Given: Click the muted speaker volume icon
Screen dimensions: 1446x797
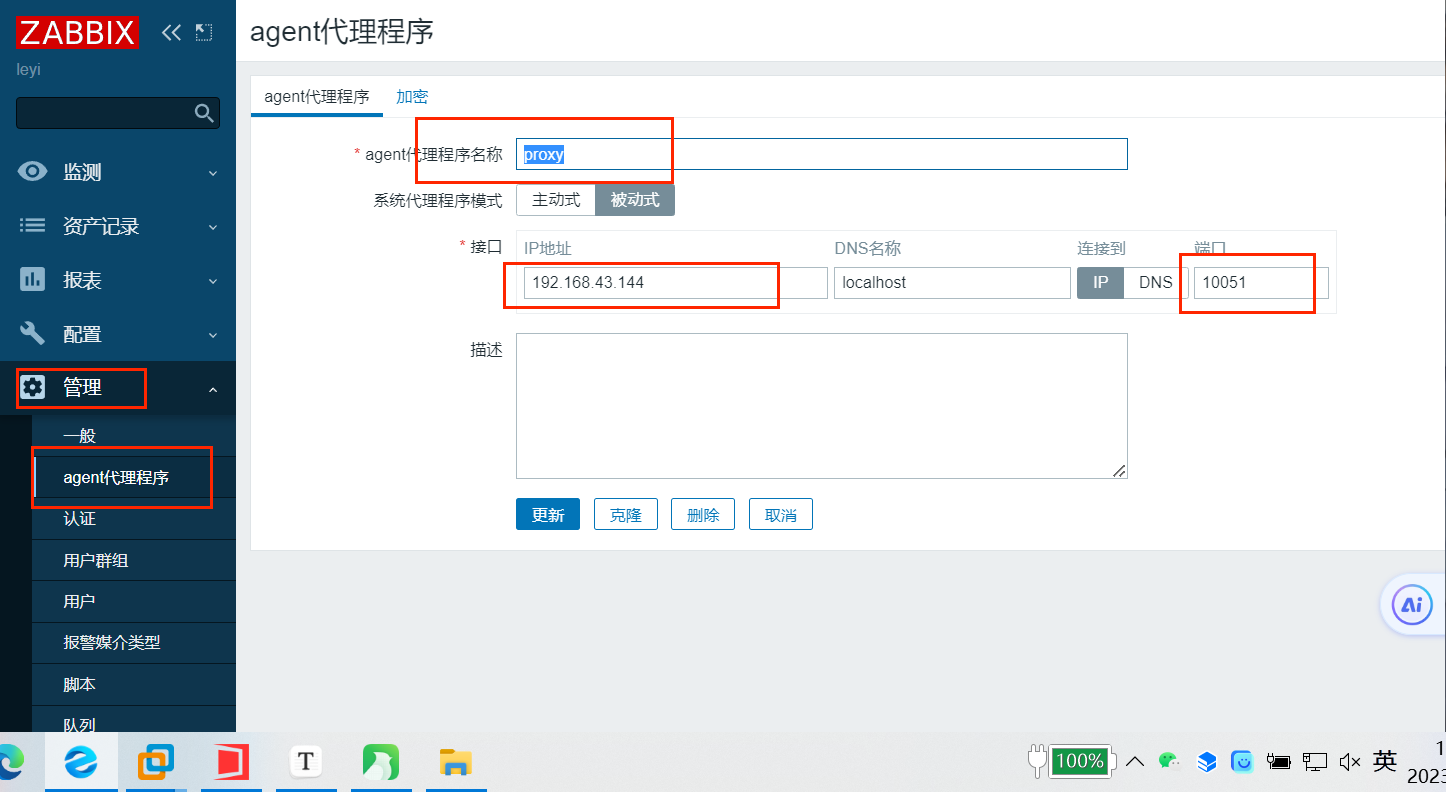Looking at the screenshot, I should (x=1349, y=762).
